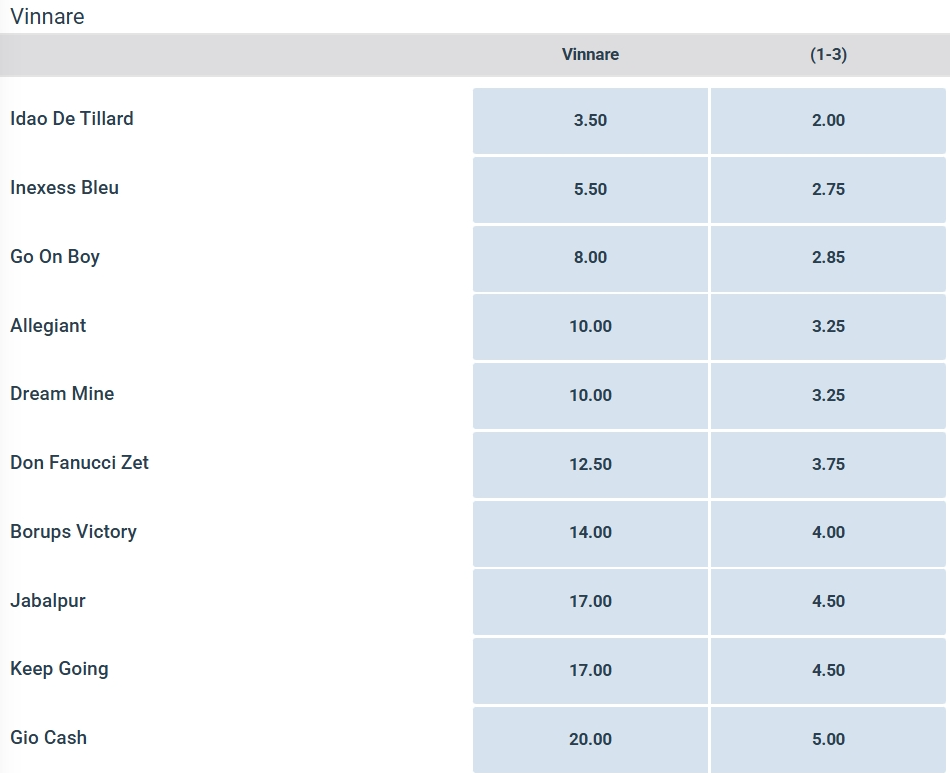The width and height of the screenshot is (950, 773).
Task: Click the horse name Gio Cash
Action: 48,738
